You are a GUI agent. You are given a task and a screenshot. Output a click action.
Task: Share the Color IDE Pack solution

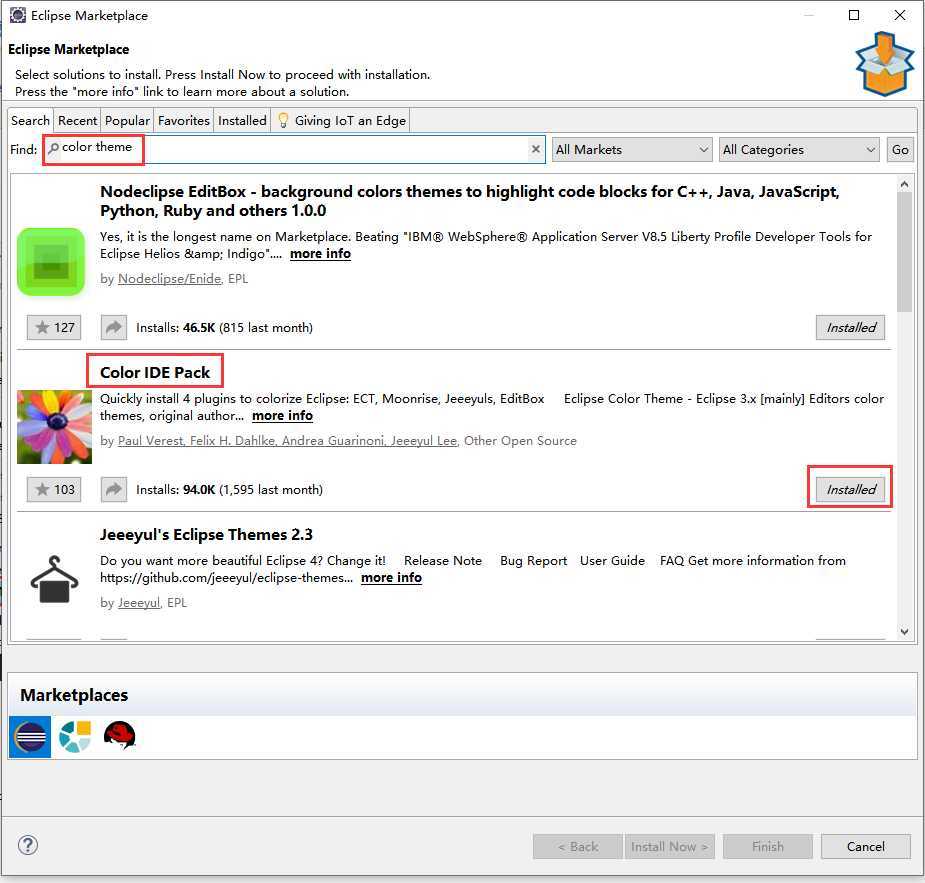114,490
